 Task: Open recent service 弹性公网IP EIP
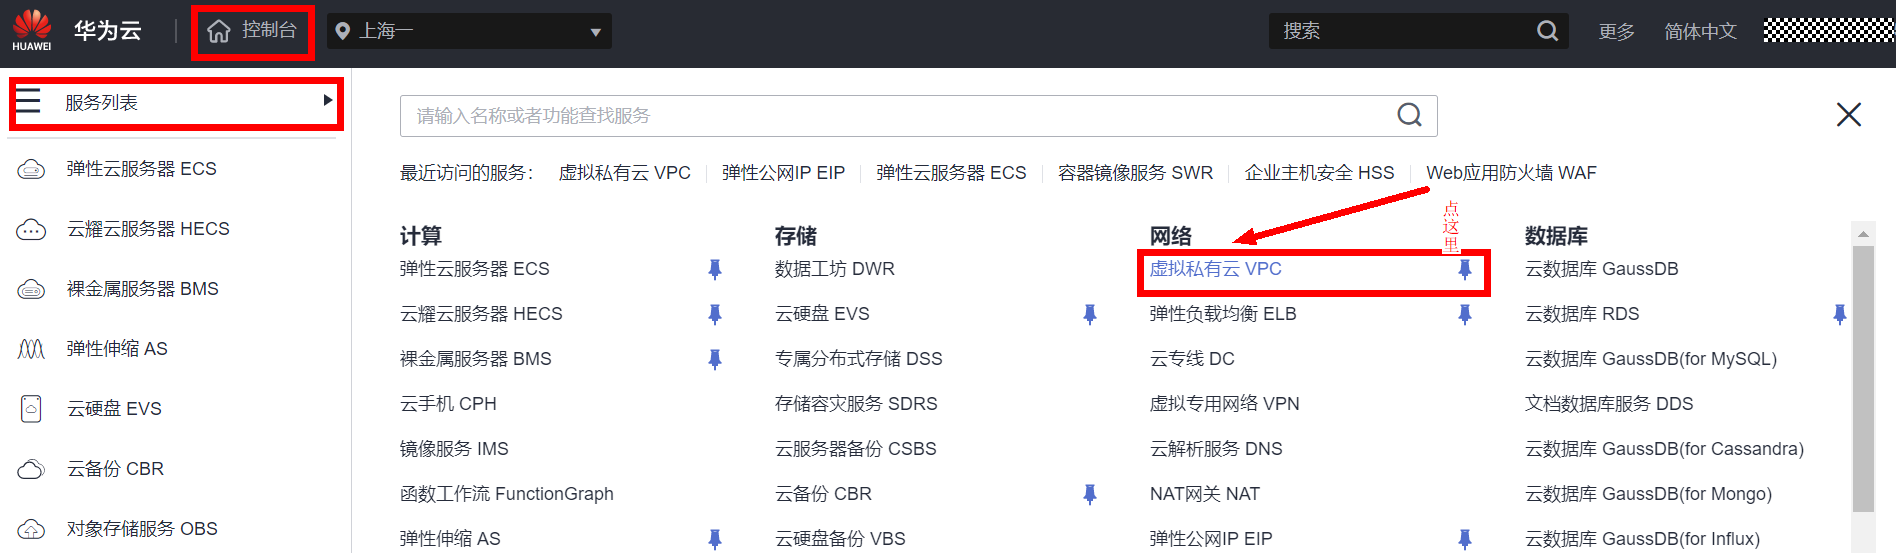(783, 173)
